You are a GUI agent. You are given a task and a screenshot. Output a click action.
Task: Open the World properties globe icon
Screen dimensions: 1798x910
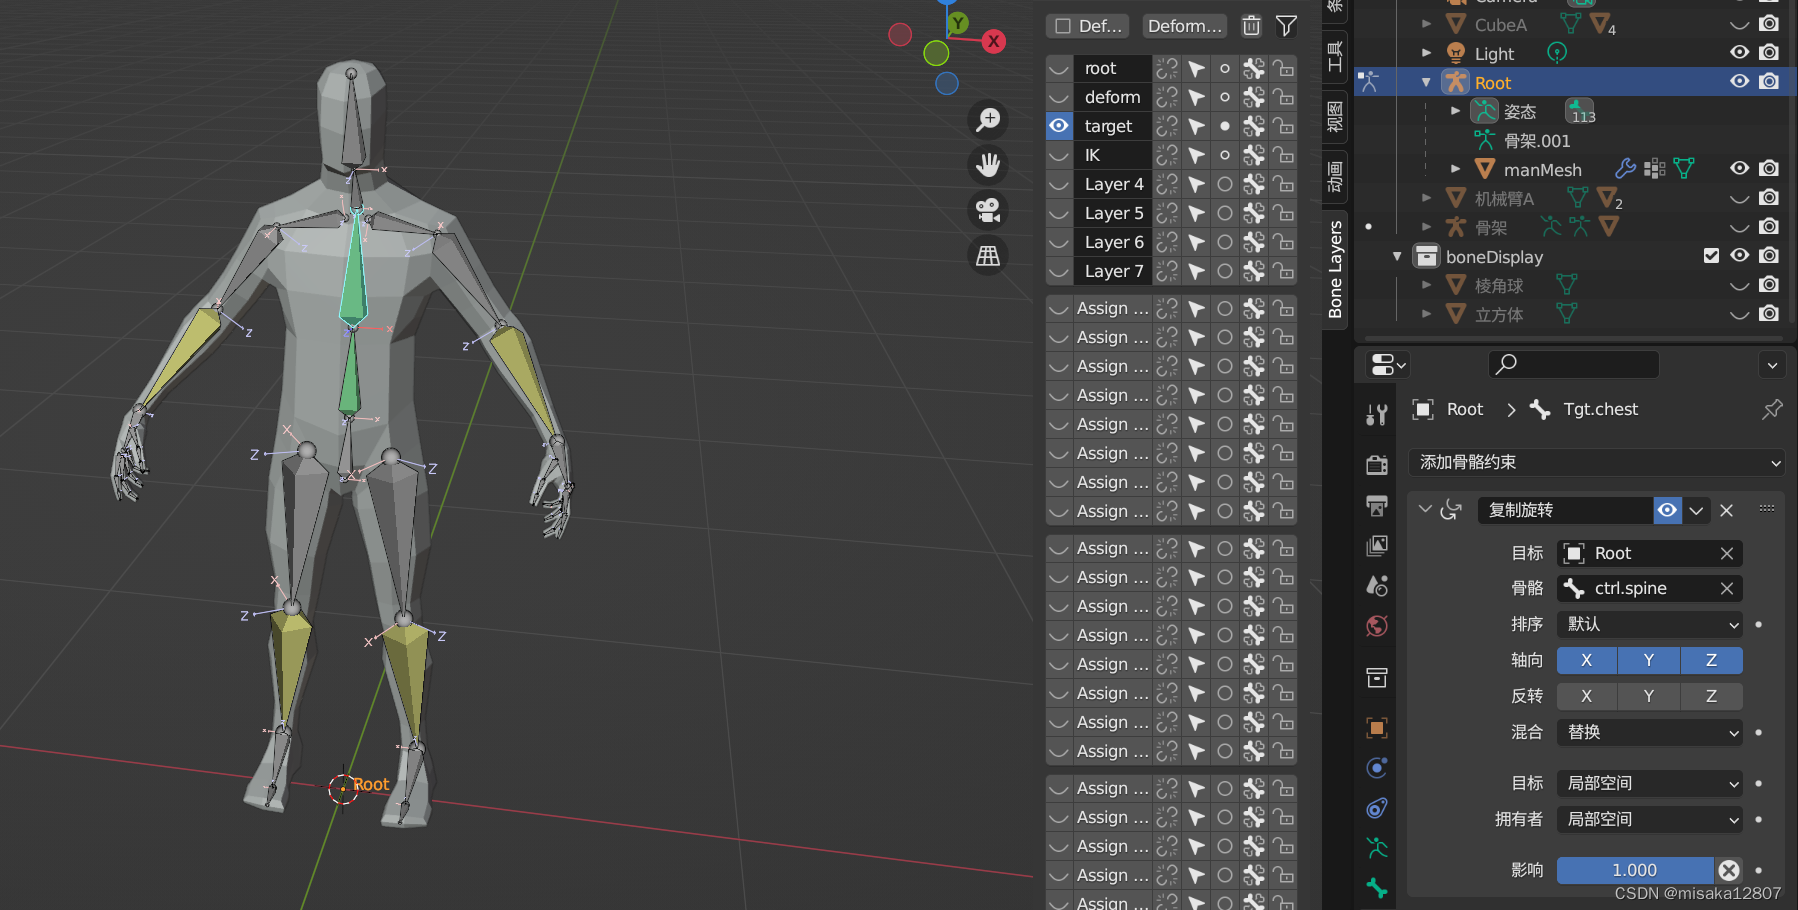click(x=1377, y=626)
